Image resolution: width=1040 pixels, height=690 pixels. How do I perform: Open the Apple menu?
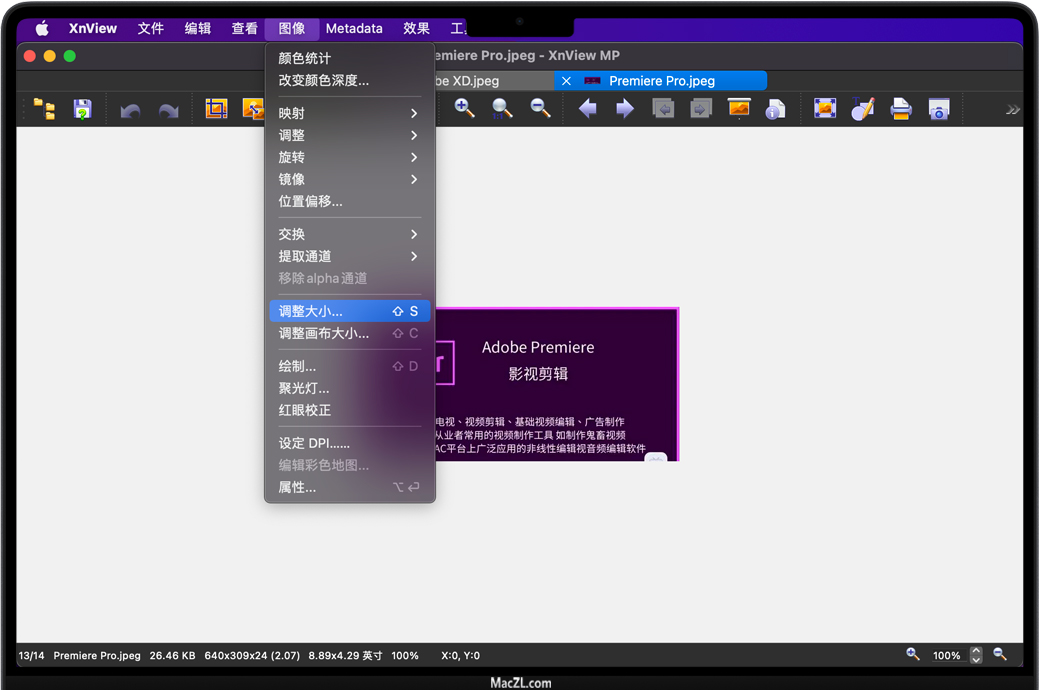pyautogui.click(x=42, y=28)
